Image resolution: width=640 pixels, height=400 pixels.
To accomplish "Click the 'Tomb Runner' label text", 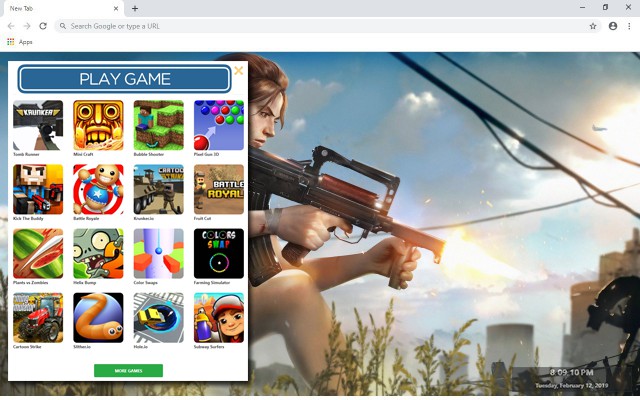I will (26, 154).
